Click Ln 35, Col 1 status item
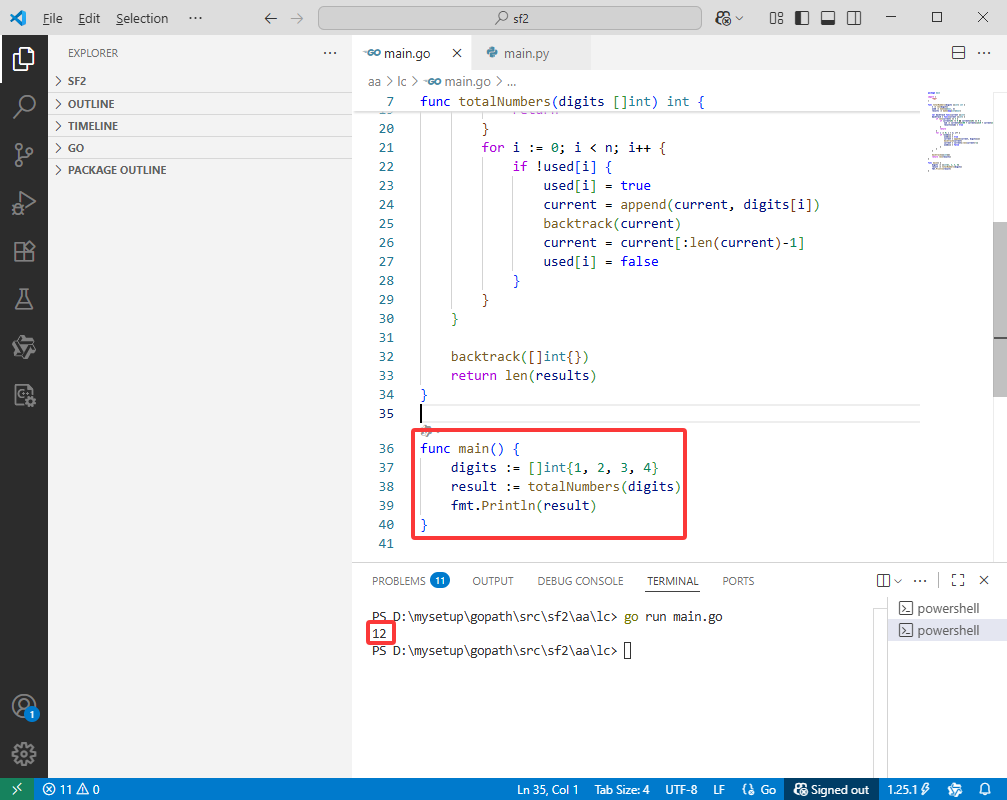Screen dimensions: 1007x800 tap(548, 789)
